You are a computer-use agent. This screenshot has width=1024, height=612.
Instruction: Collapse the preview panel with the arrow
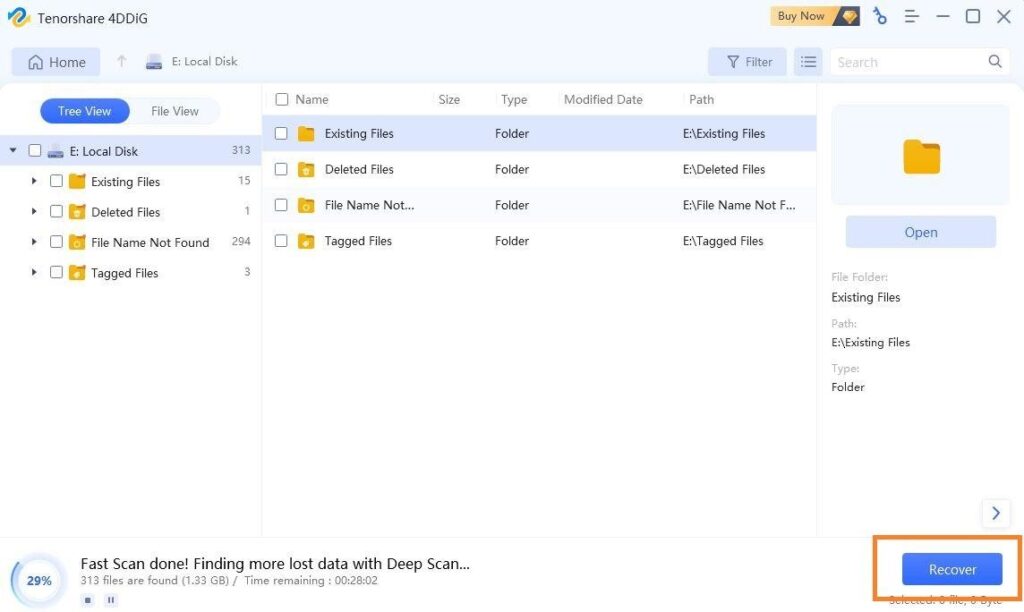click(x=995, y=513)
